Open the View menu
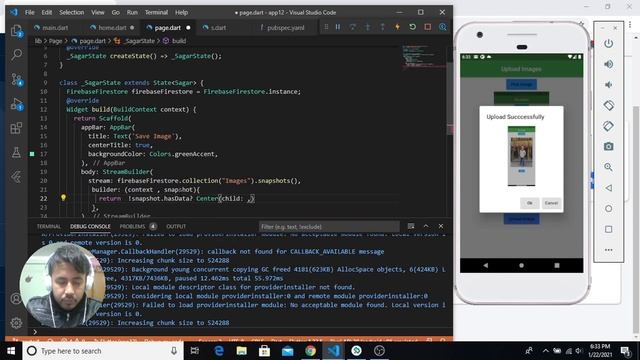This screenshot has width=640, height=360. click(x=98, y=12)
